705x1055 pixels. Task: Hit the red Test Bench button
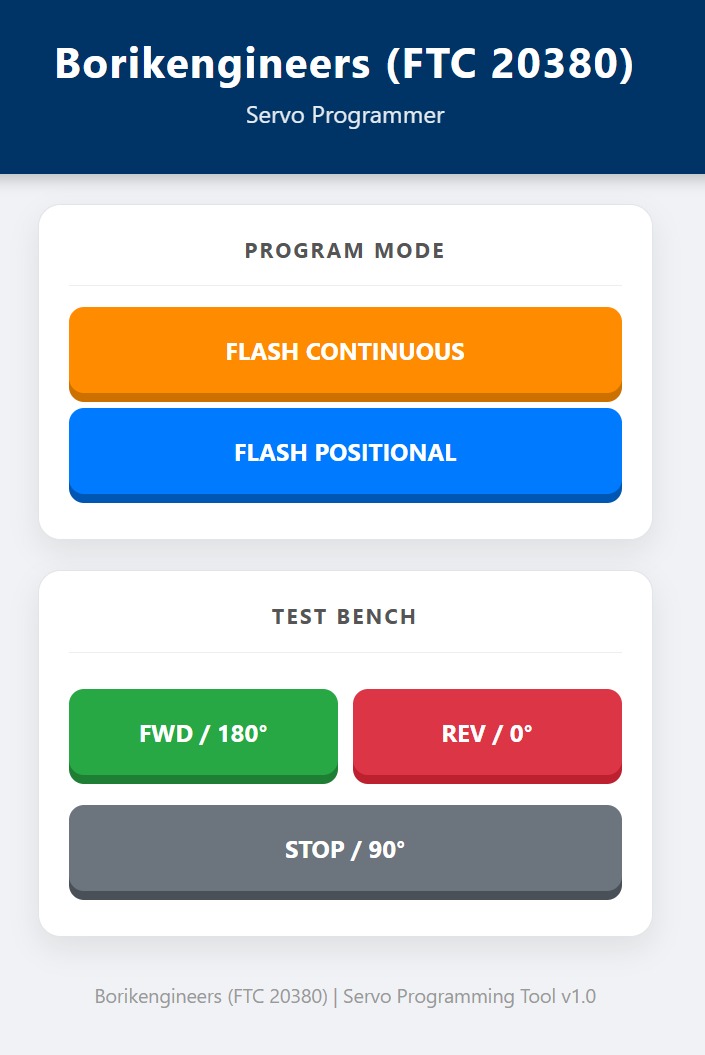pos(487,734)
